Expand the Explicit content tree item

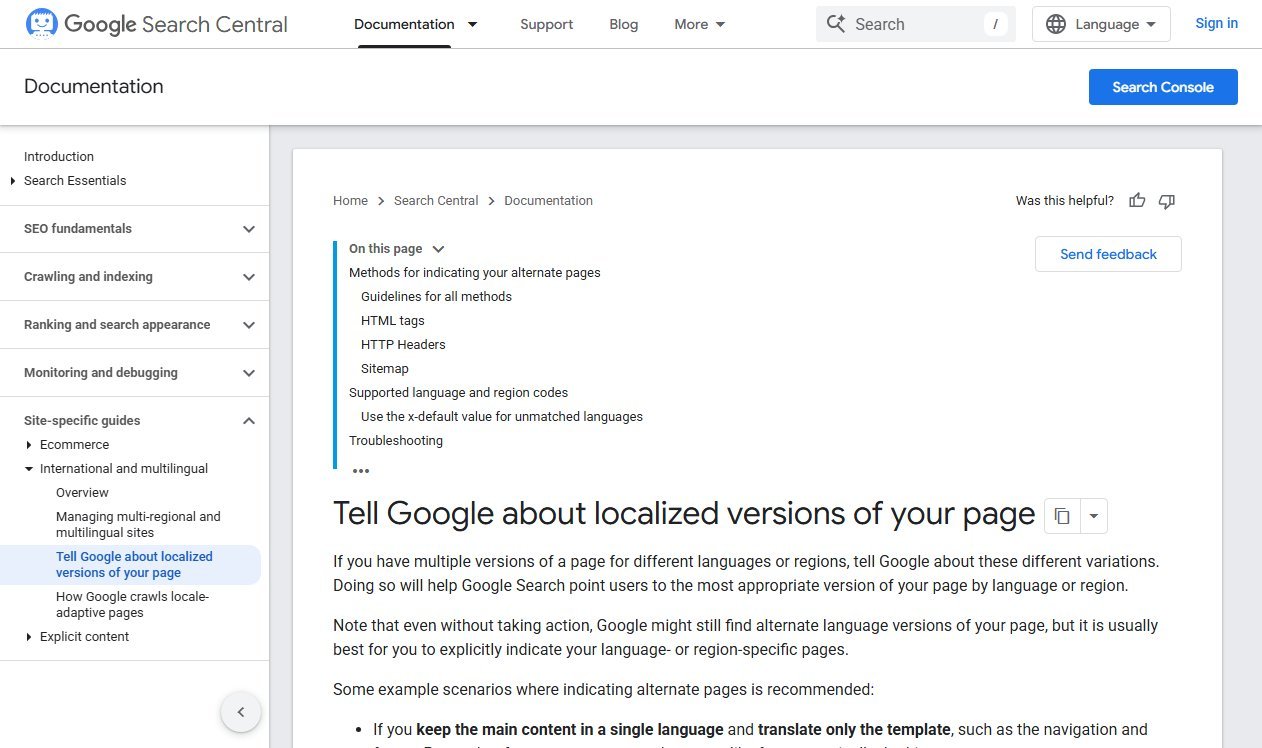click(x=29, y=637)
